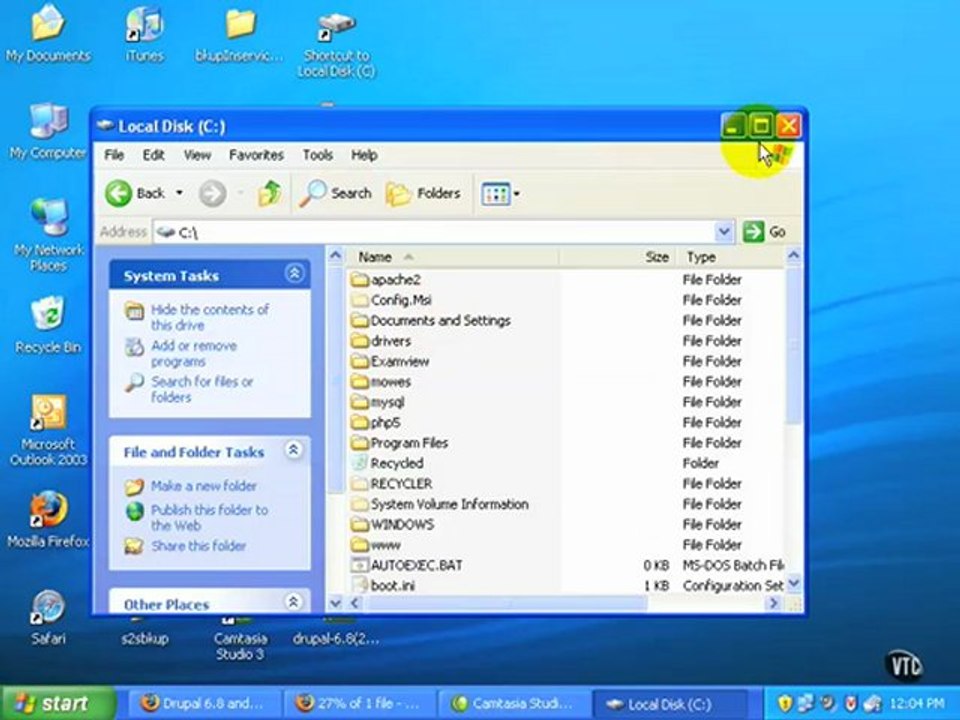
Task: Select Shortcut to Local Disk (C) icon
Action: [336, 45]
